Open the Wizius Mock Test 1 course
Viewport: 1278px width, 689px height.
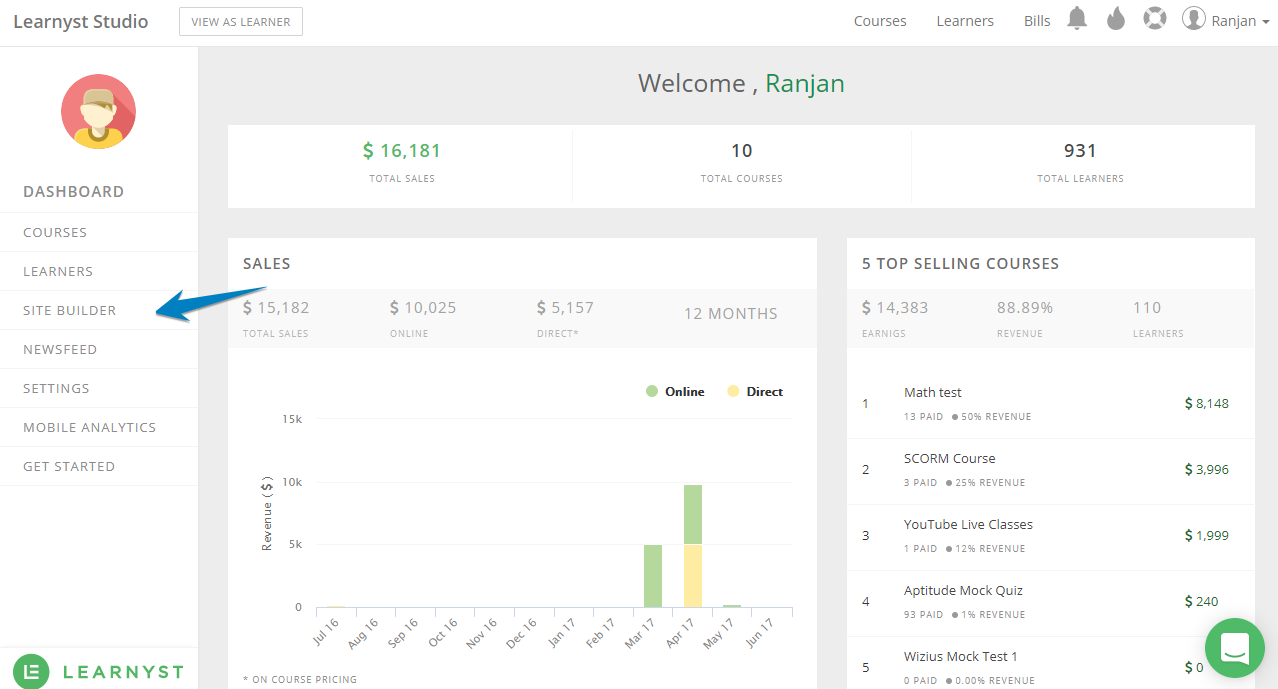click(961, 657)
